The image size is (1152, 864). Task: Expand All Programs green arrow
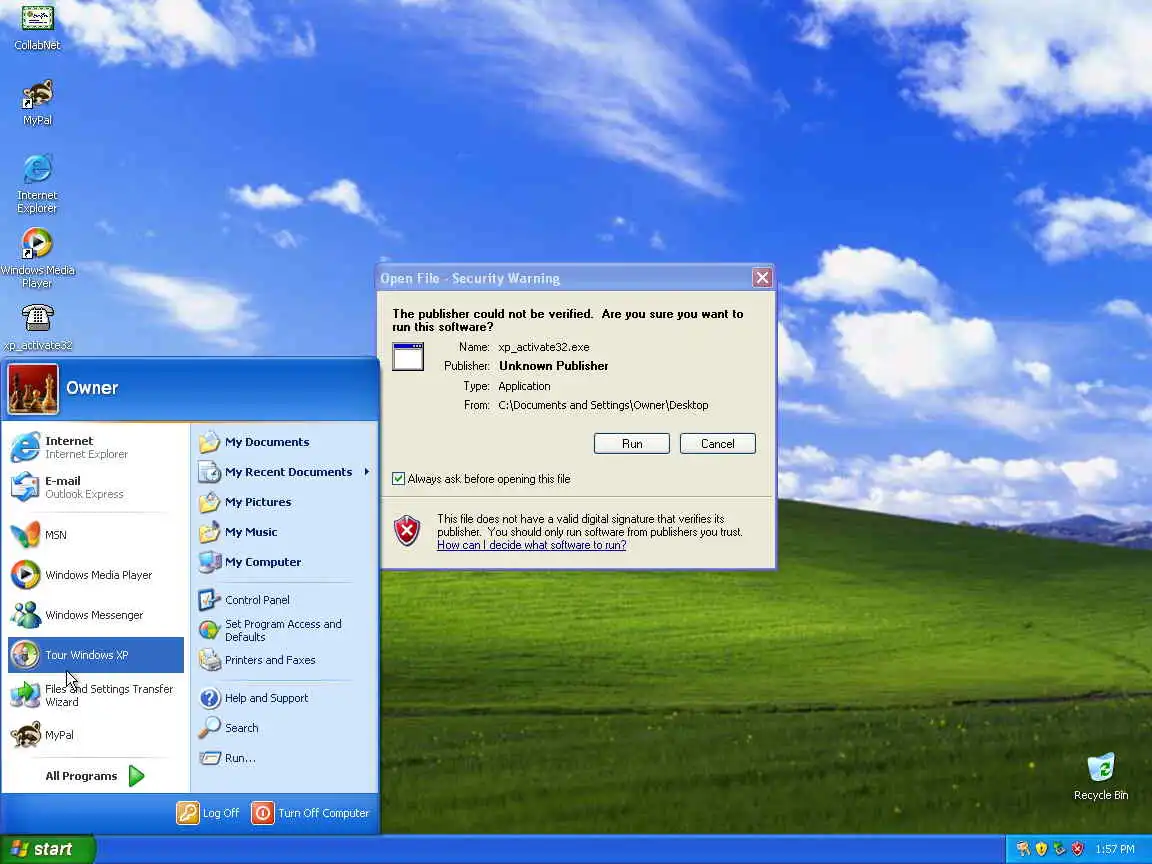tap(137, 776)
